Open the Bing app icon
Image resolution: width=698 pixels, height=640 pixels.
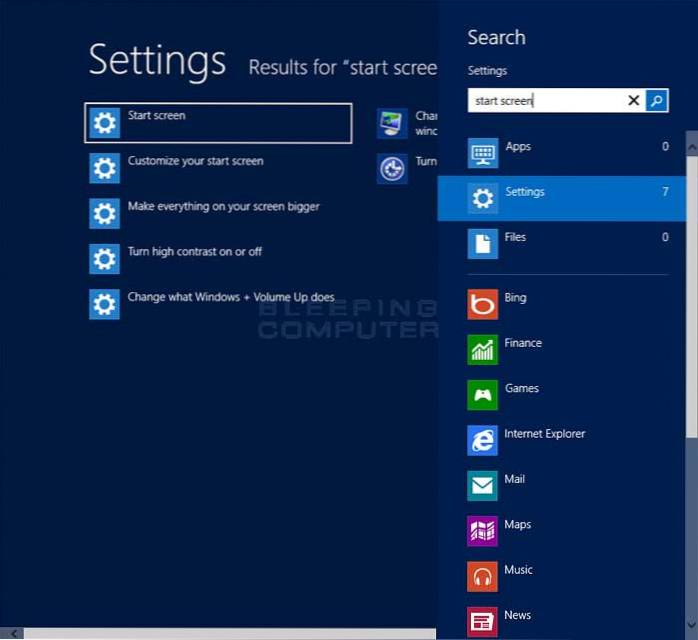coord(482,303)
